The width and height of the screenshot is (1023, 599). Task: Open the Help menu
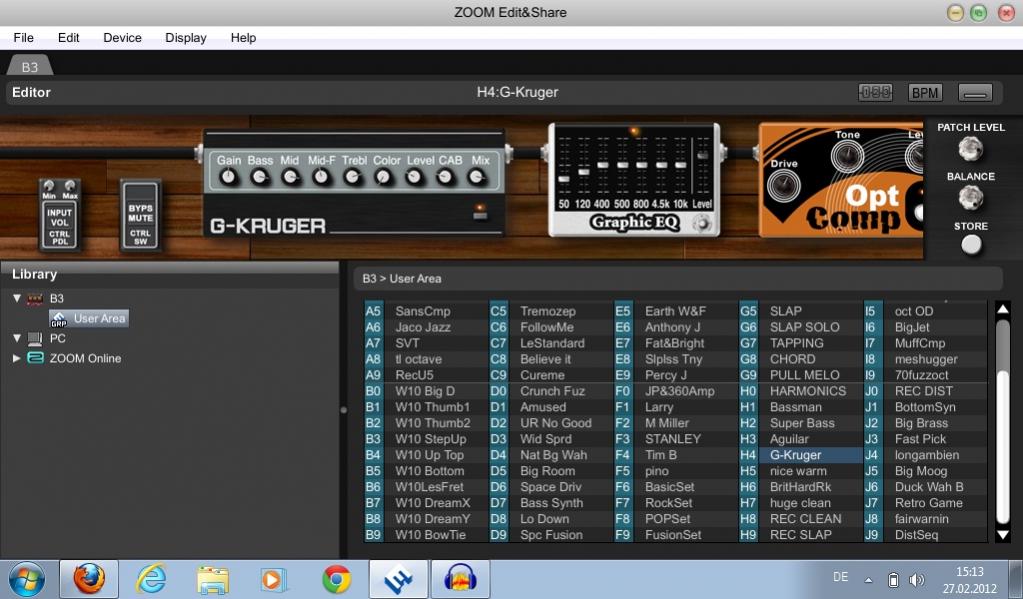pyautogui.click(x=243, y=38)
